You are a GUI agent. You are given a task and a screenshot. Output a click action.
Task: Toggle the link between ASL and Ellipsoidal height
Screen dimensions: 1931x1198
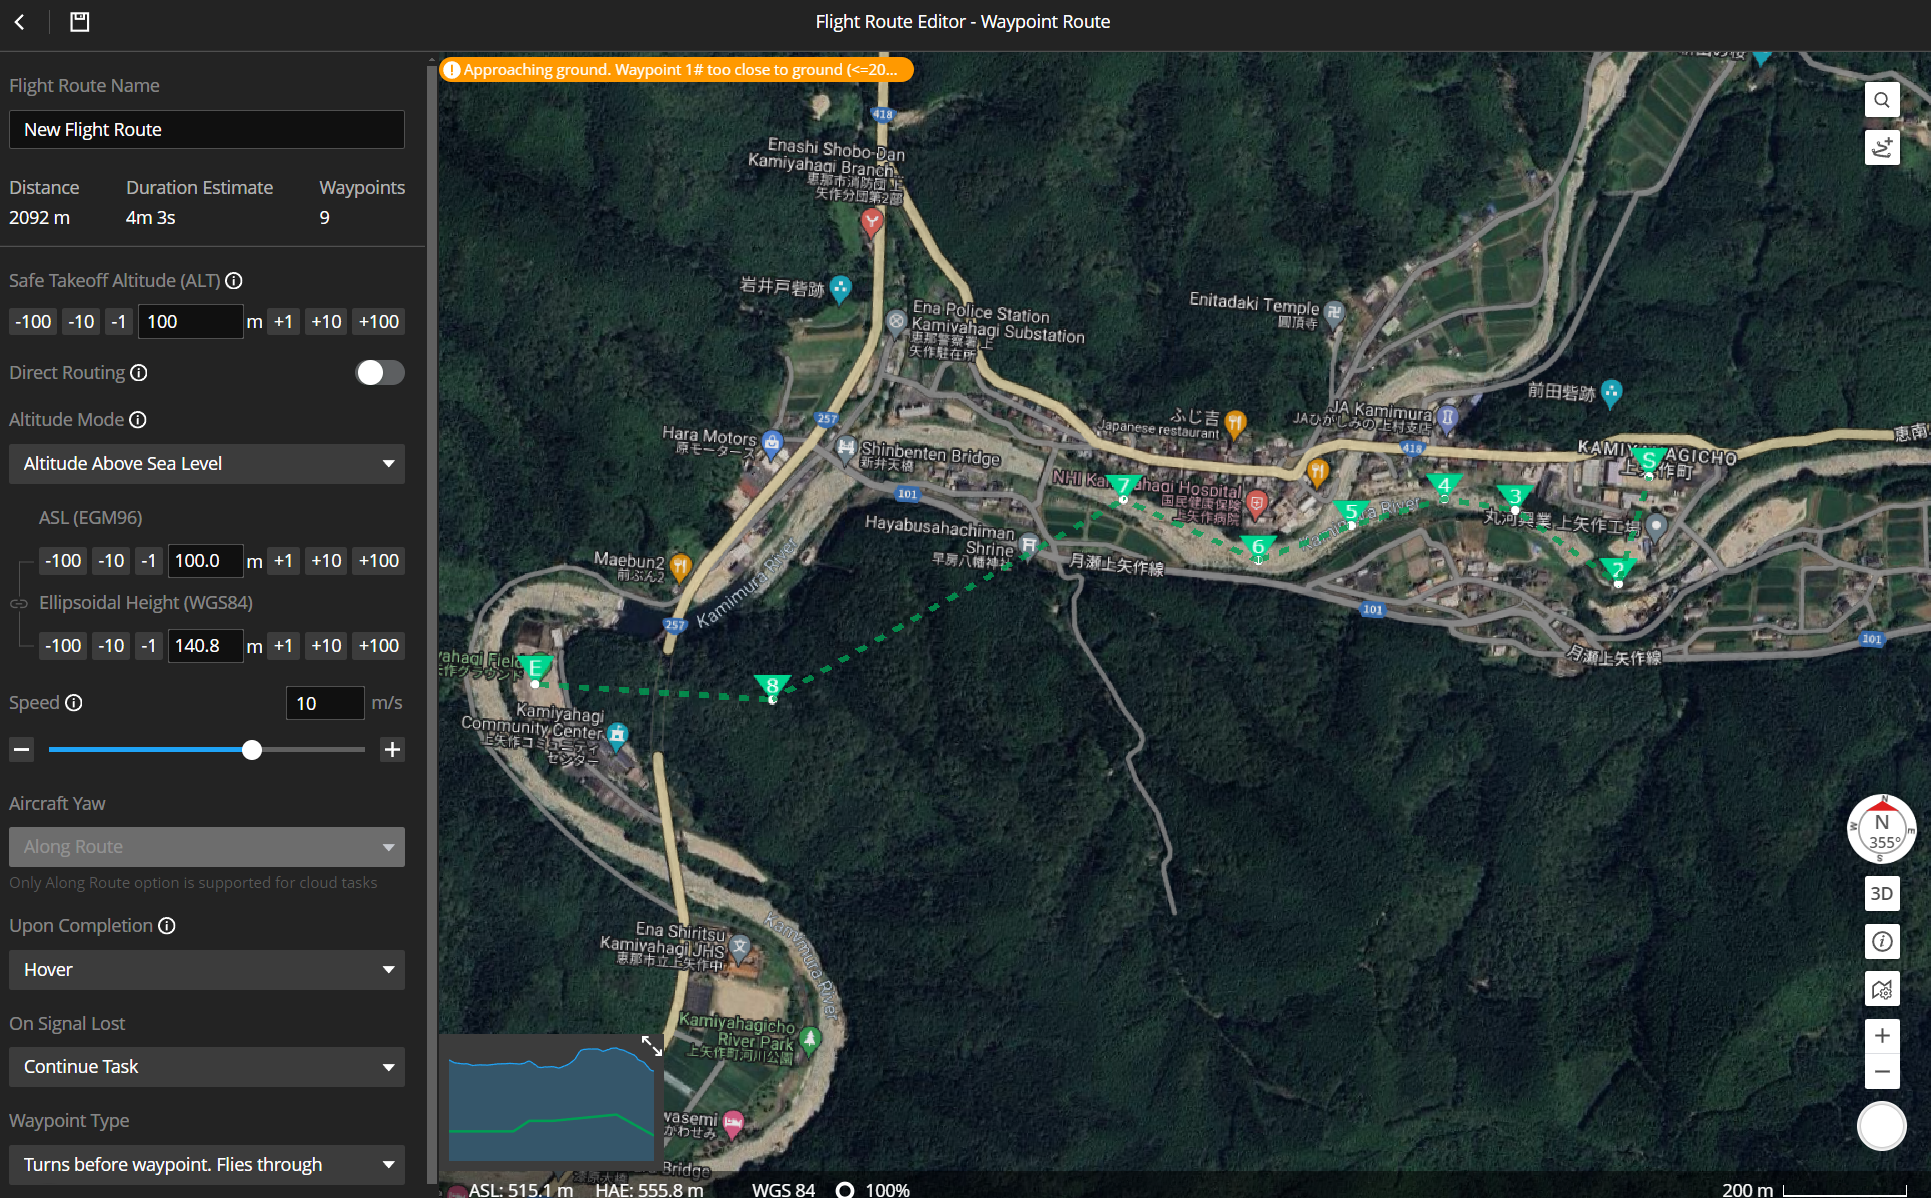19,603
